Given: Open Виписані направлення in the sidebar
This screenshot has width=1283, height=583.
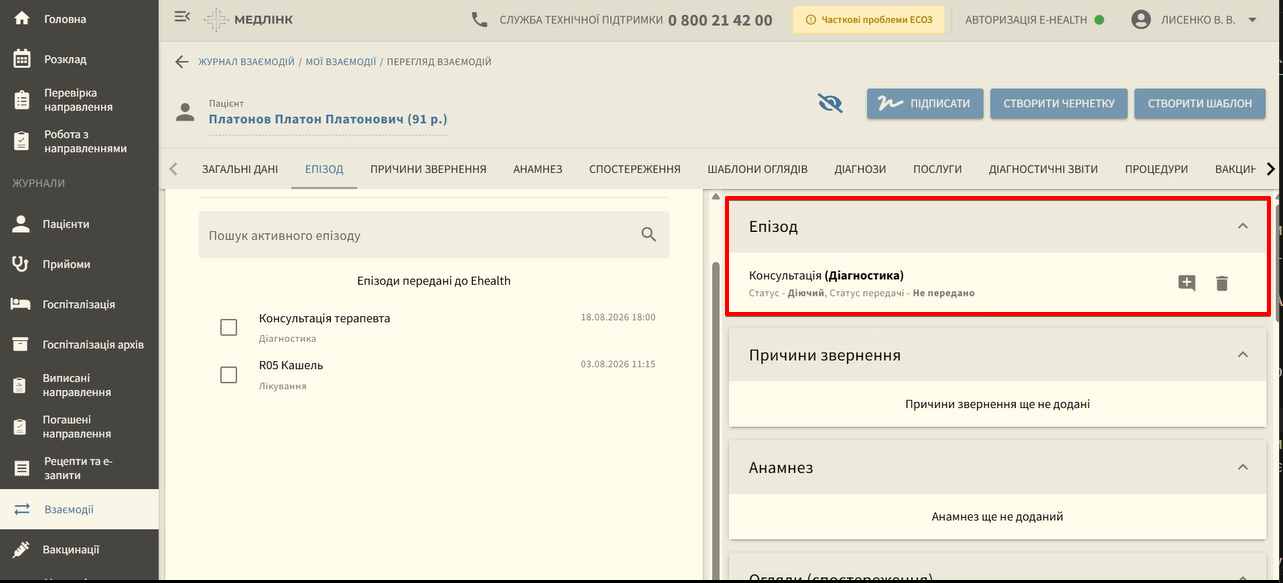Looking at the screenshot, I should 79,385.
